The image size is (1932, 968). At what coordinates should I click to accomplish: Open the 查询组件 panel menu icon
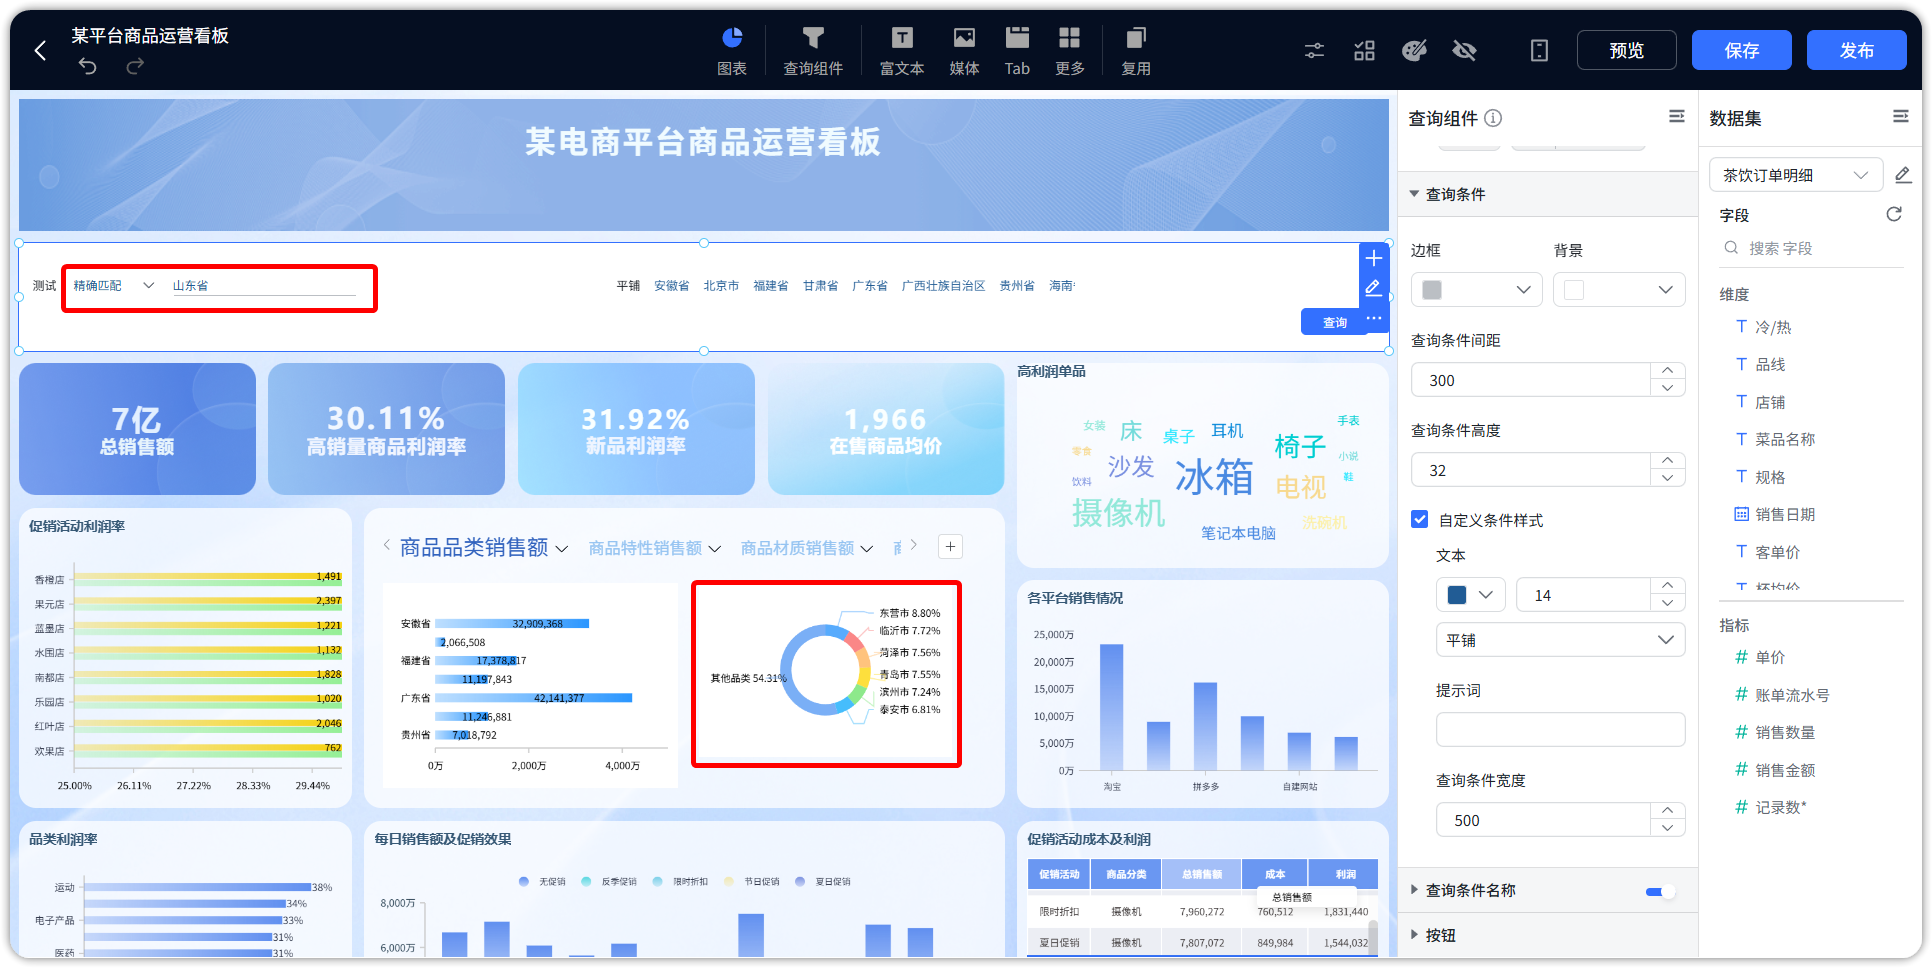pyautogui.click(x=1676, y=117)
